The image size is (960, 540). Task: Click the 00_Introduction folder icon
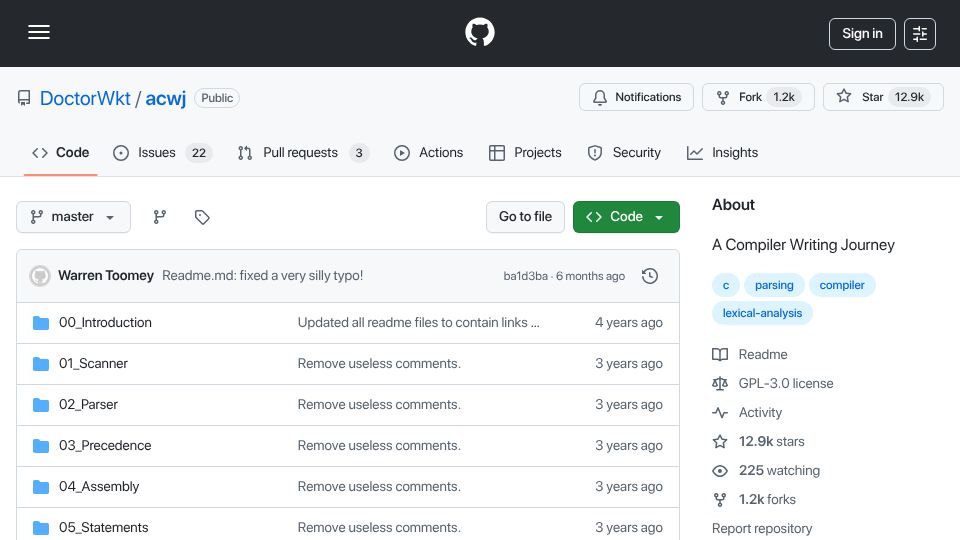41,323
